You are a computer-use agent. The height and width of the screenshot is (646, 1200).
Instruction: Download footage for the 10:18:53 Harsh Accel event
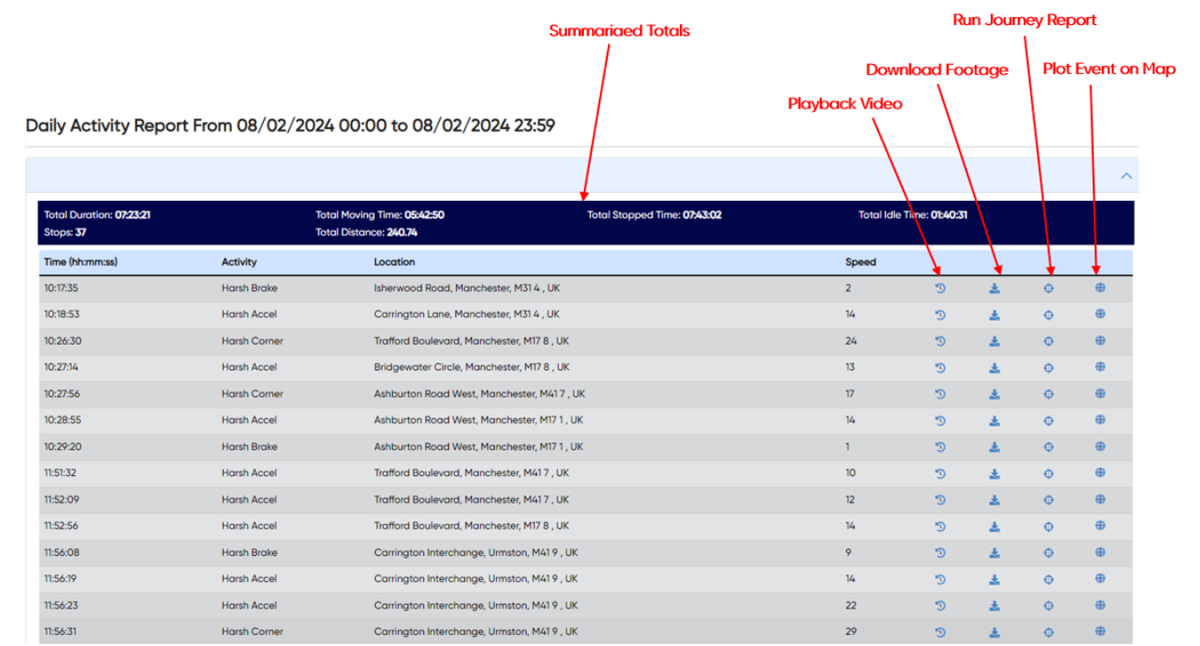pos(995,314)
